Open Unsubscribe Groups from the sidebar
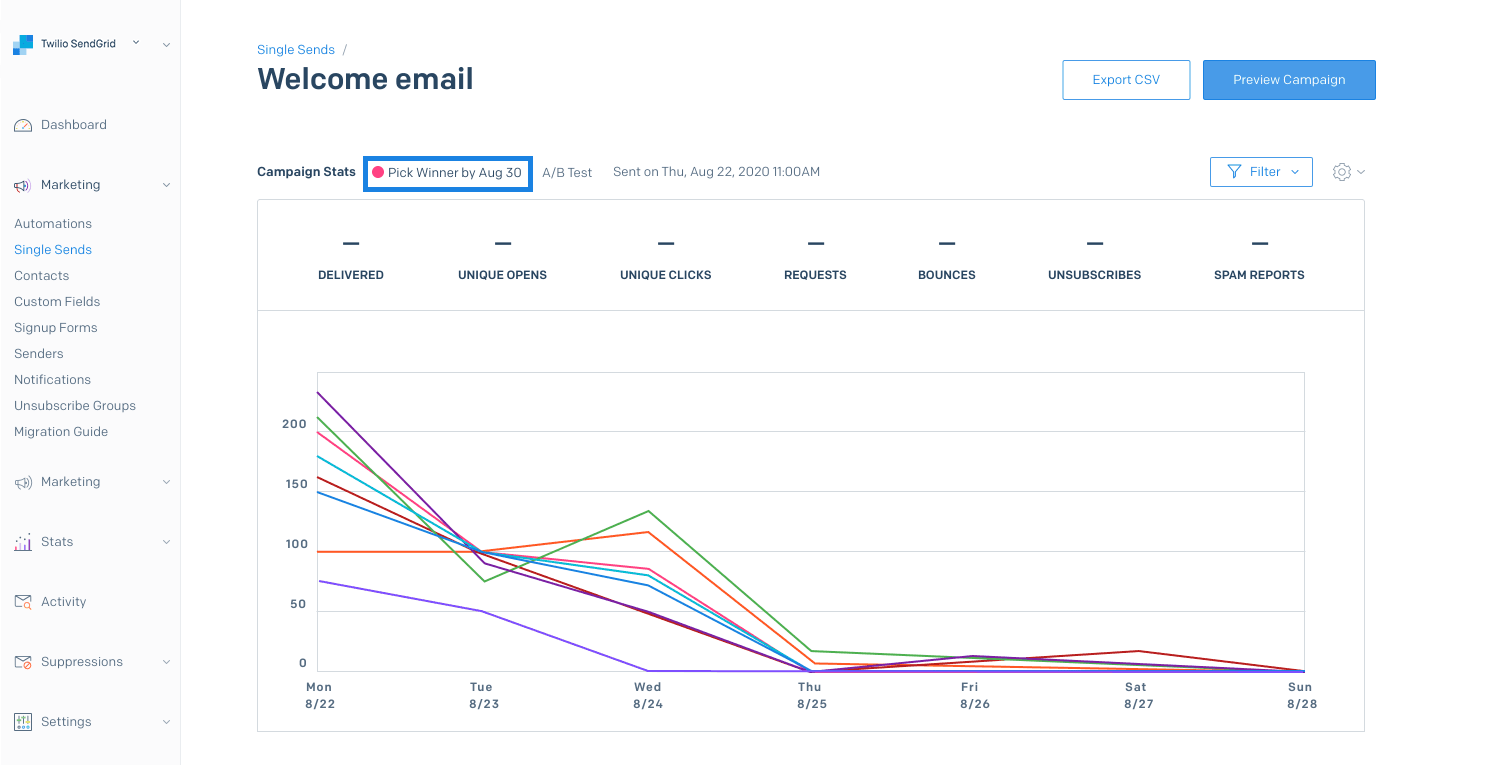 click(75, 405)
